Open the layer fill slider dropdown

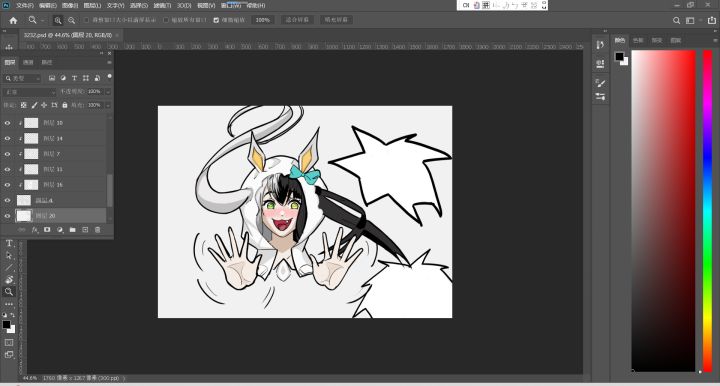[x=108, y=105]
